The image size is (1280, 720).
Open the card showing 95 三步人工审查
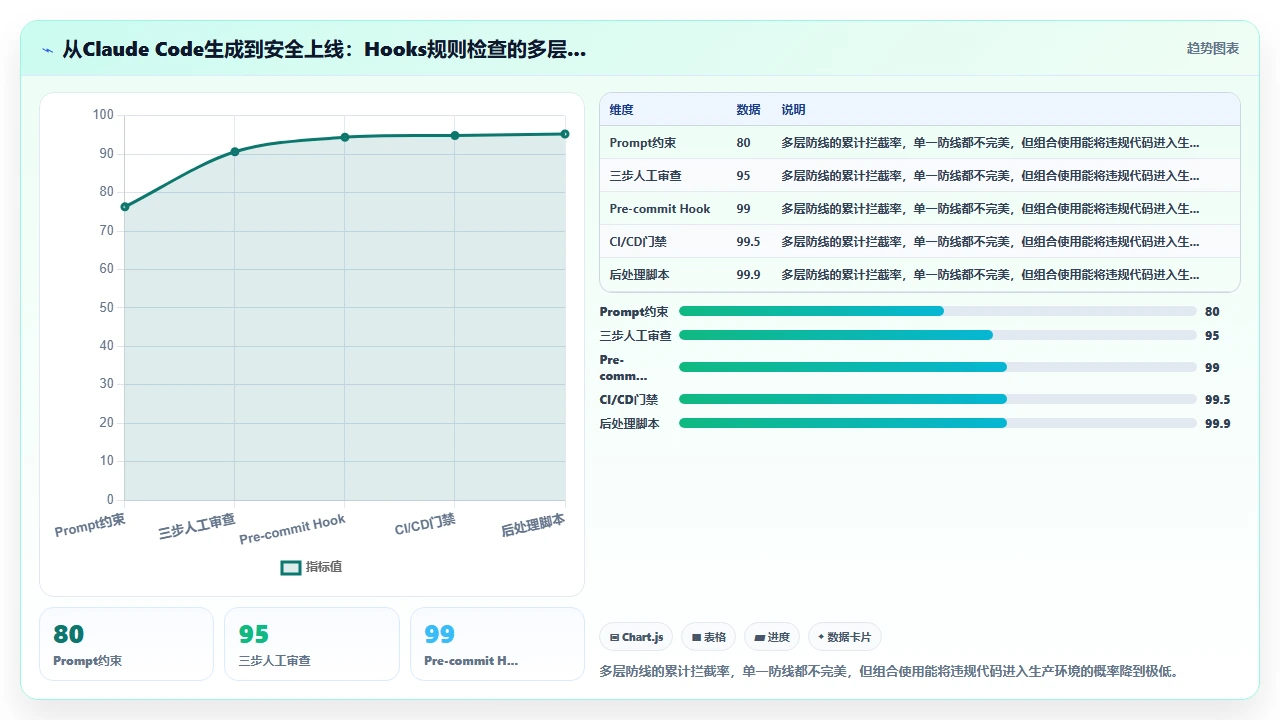point(312,644)
